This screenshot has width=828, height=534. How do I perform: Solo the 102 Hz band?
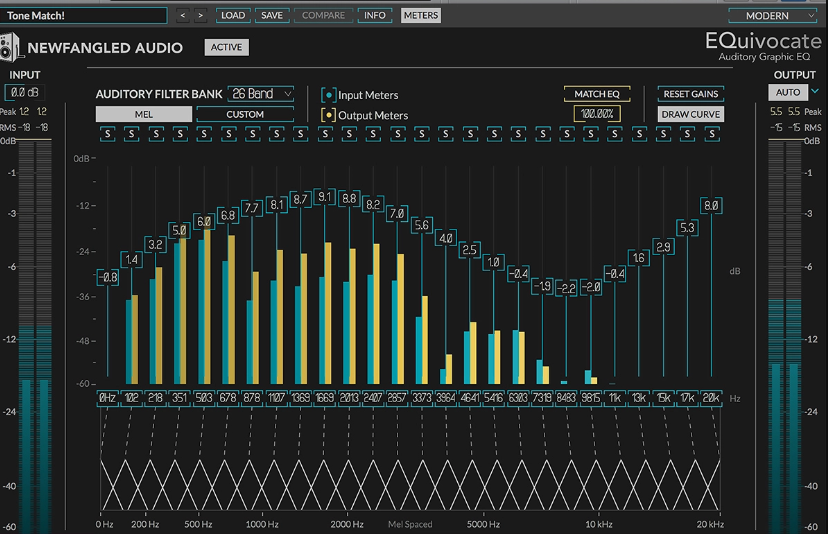click(x=131, y=134)
